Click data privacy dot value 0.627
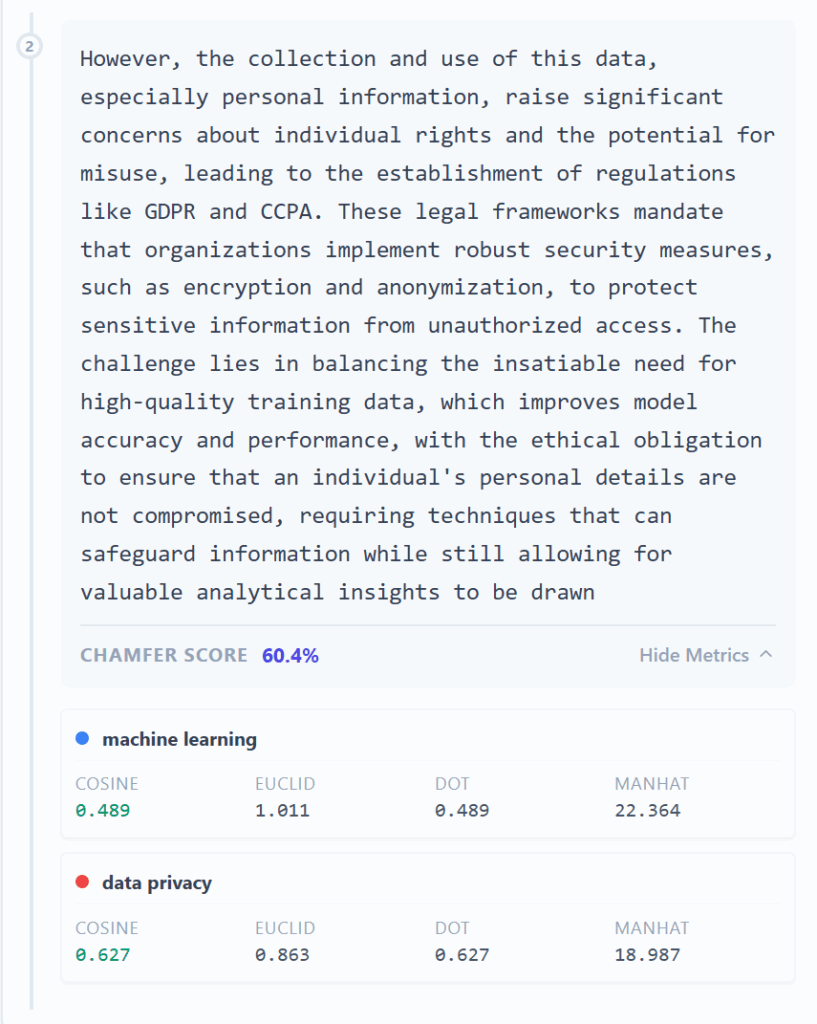The width and height of the screenshot is (817, 1024). [x=462, y=954]
